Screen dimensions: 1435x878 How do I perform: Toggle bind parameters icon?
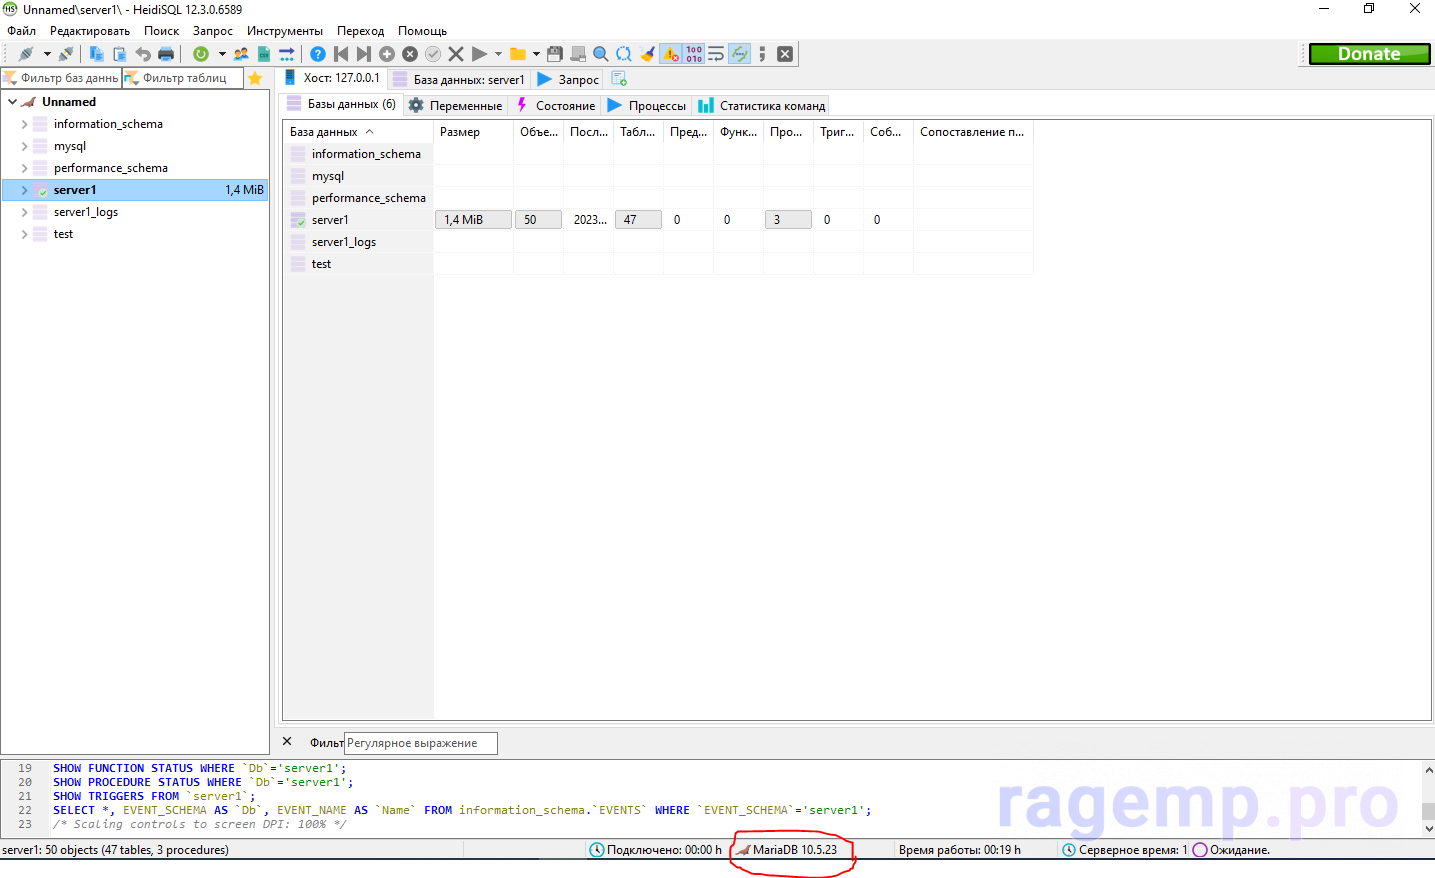[x=739, y=54]
